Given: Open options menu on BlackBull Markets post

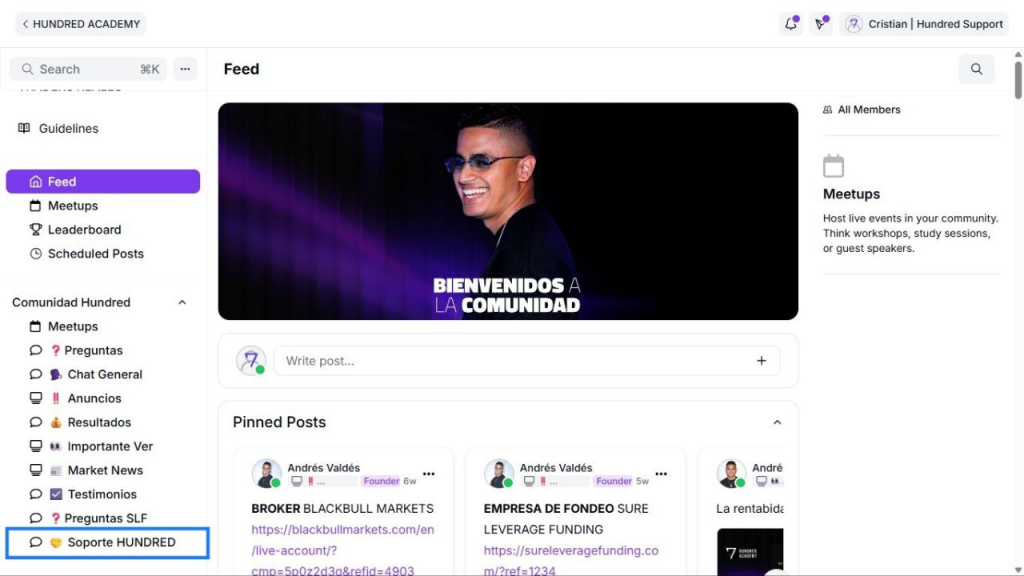Looking at the screenshot, I should [x=428, y=474].
